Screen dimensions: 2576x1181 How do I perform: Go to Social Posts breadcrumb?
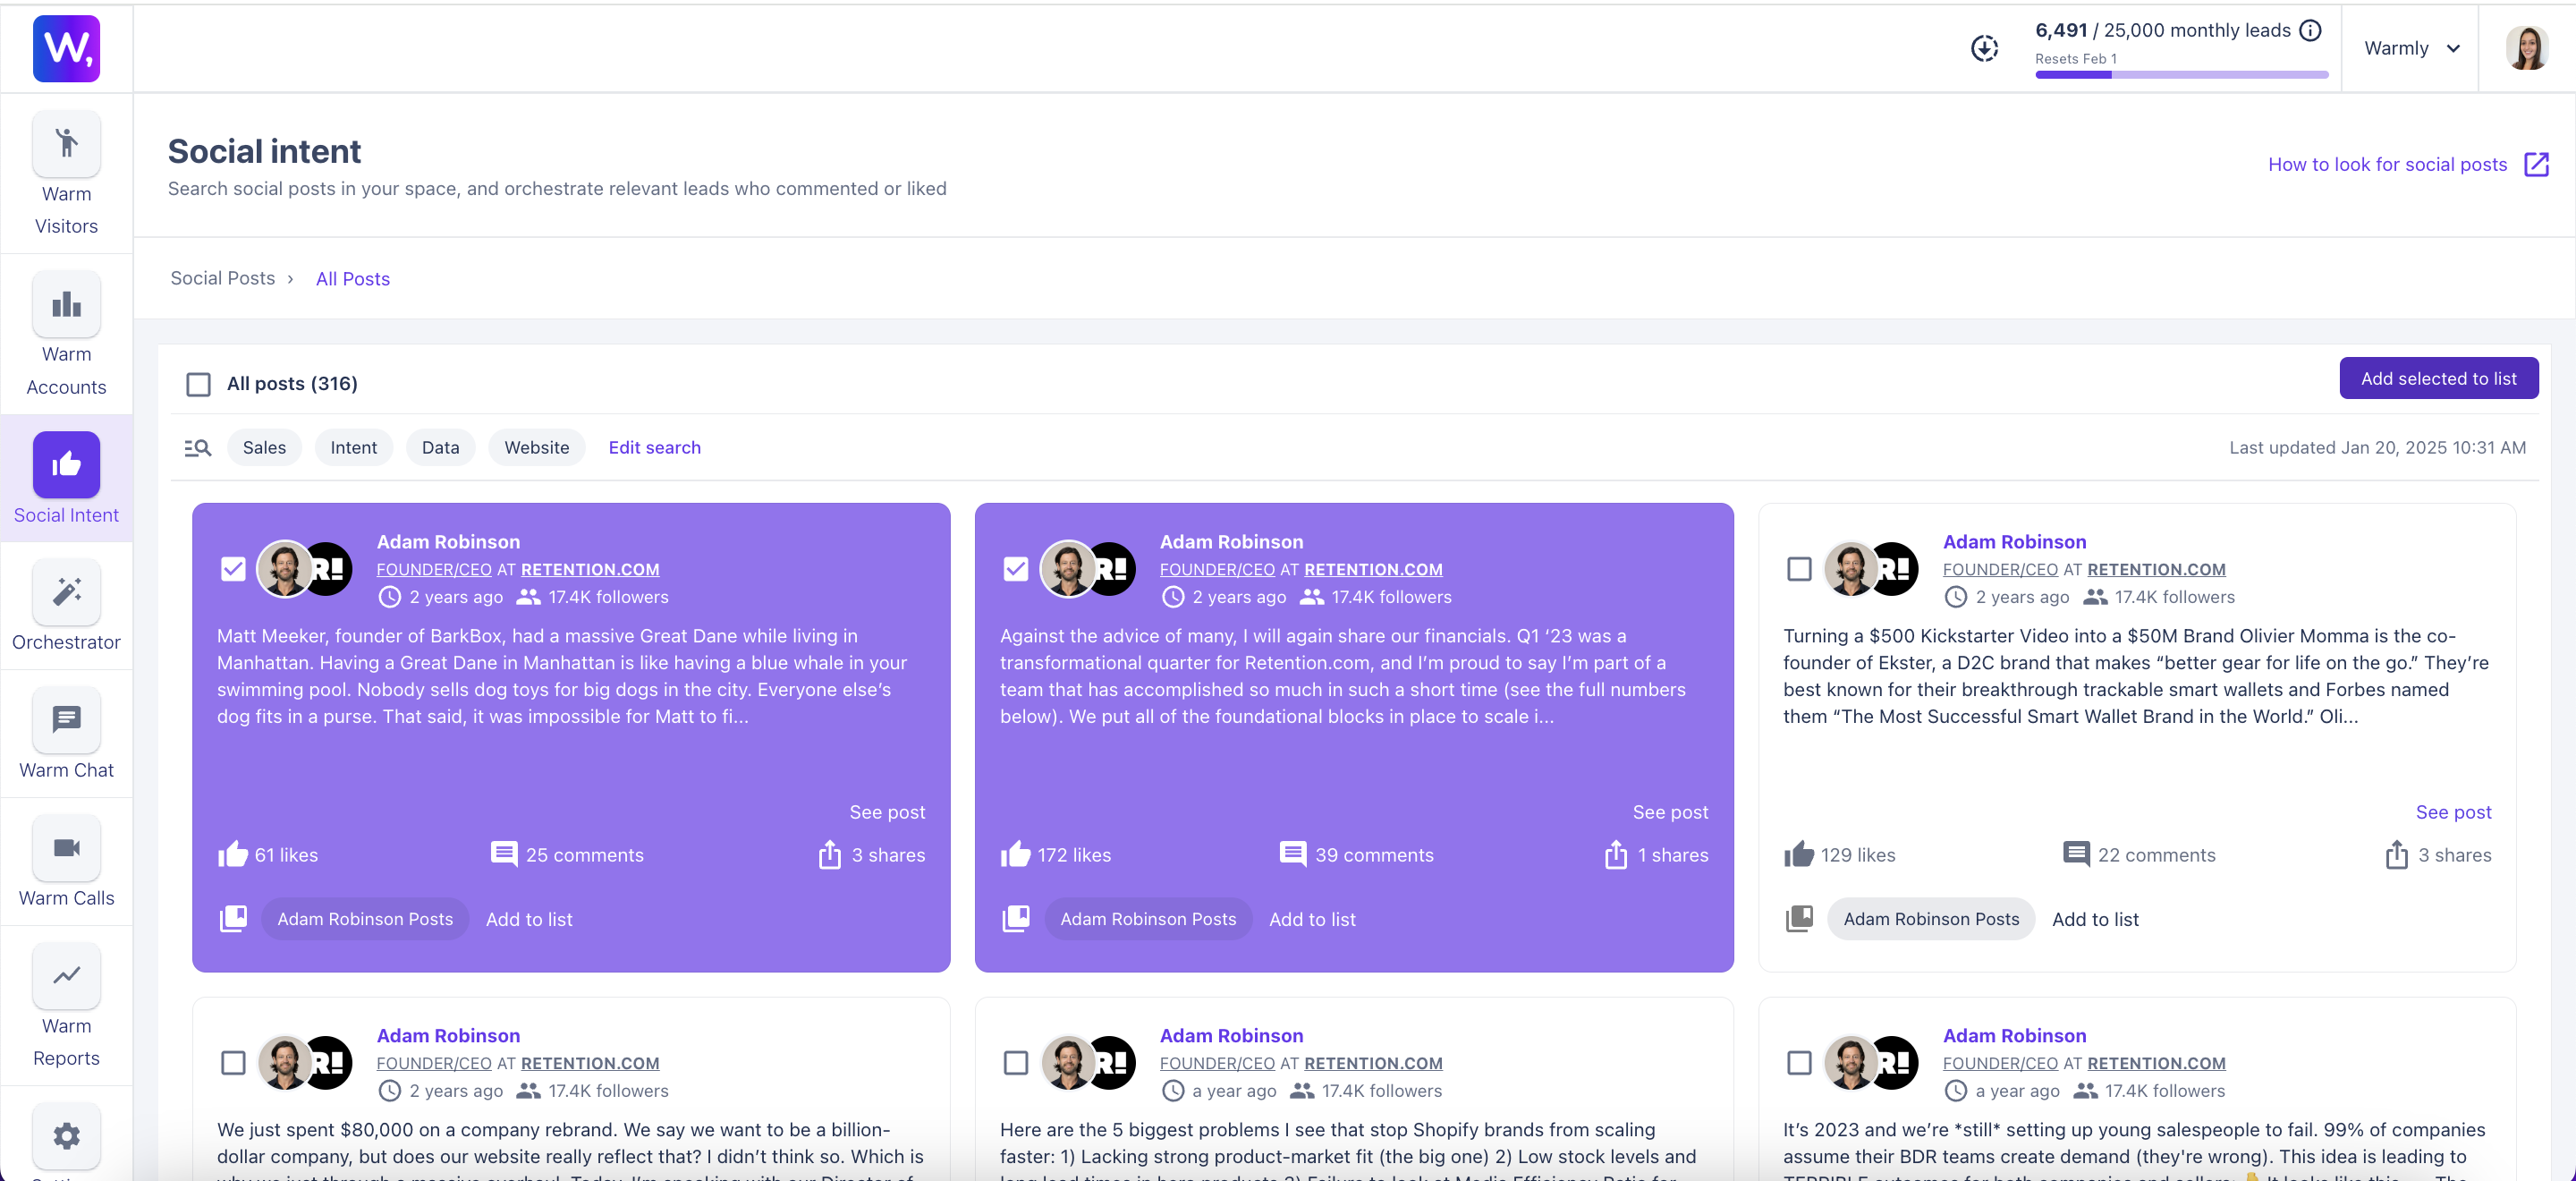tap(223, 278)
